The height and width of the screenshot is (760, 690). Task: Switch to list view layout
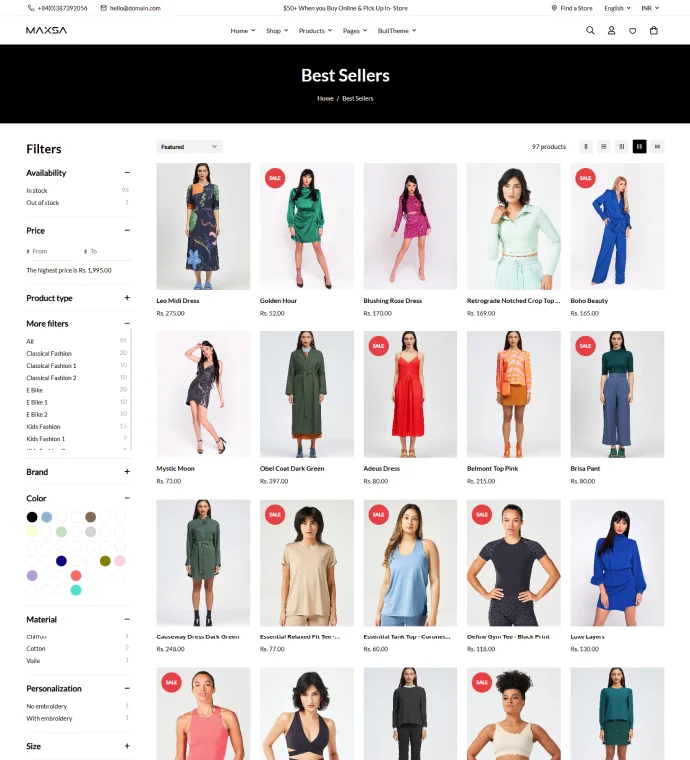click(x=604, y=146)
